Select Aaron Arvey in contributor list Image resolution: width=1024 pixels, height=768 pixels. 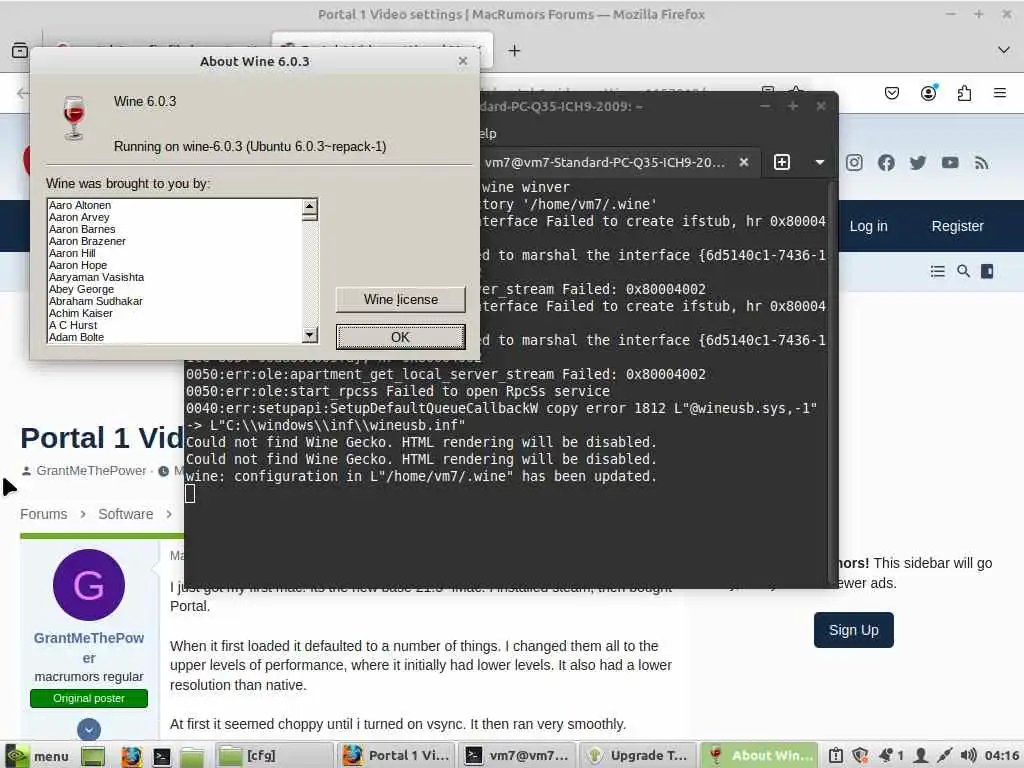[x=79, y=217]
